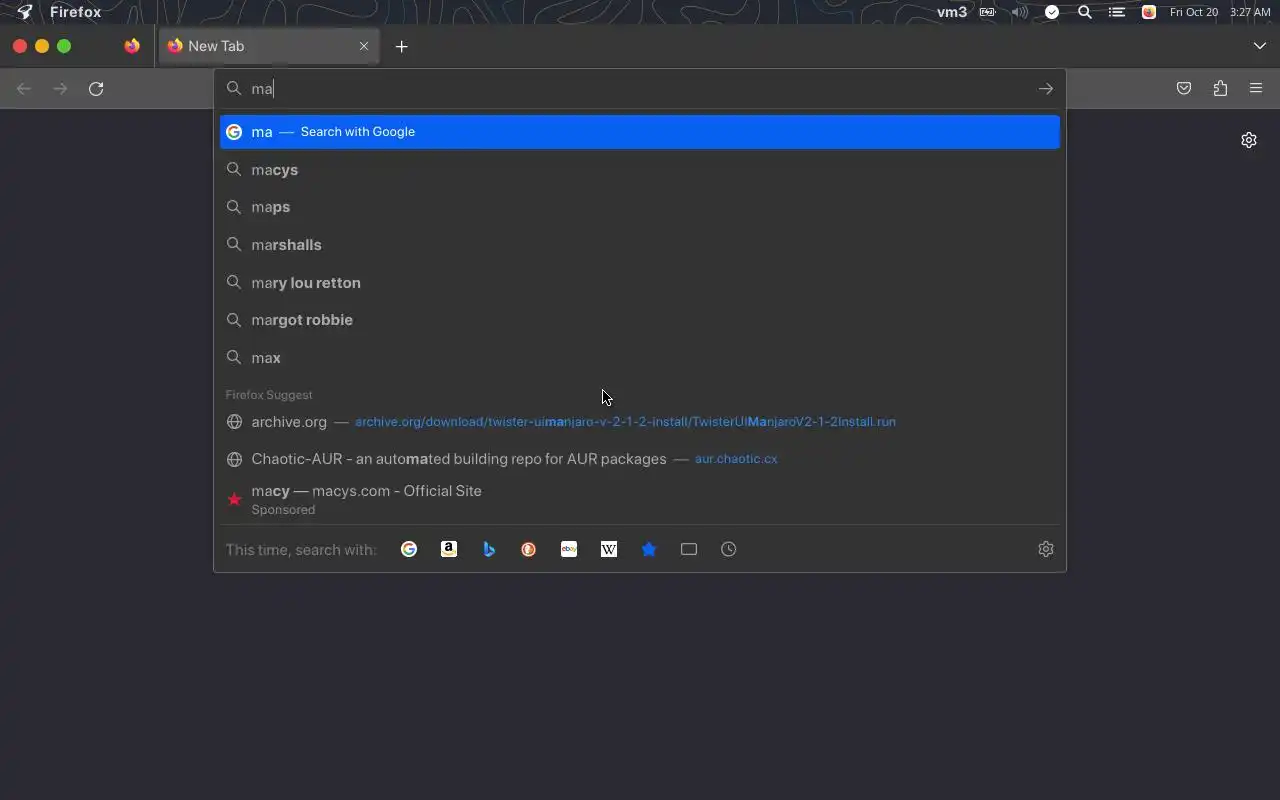Select the 'max' search suggestion
Screen dimensions: 1280x800
pyautogui.click(x=640, y=358)
